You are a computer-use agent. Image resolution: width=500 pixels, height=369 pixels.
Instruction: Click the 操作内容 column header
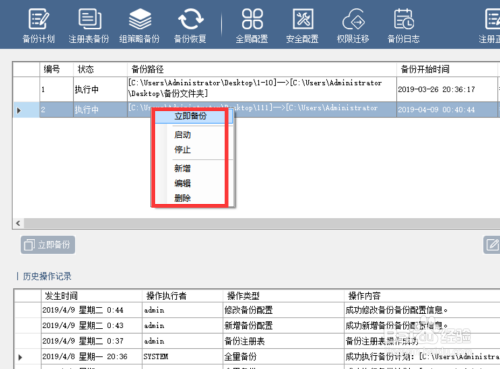tap(422, 296)
